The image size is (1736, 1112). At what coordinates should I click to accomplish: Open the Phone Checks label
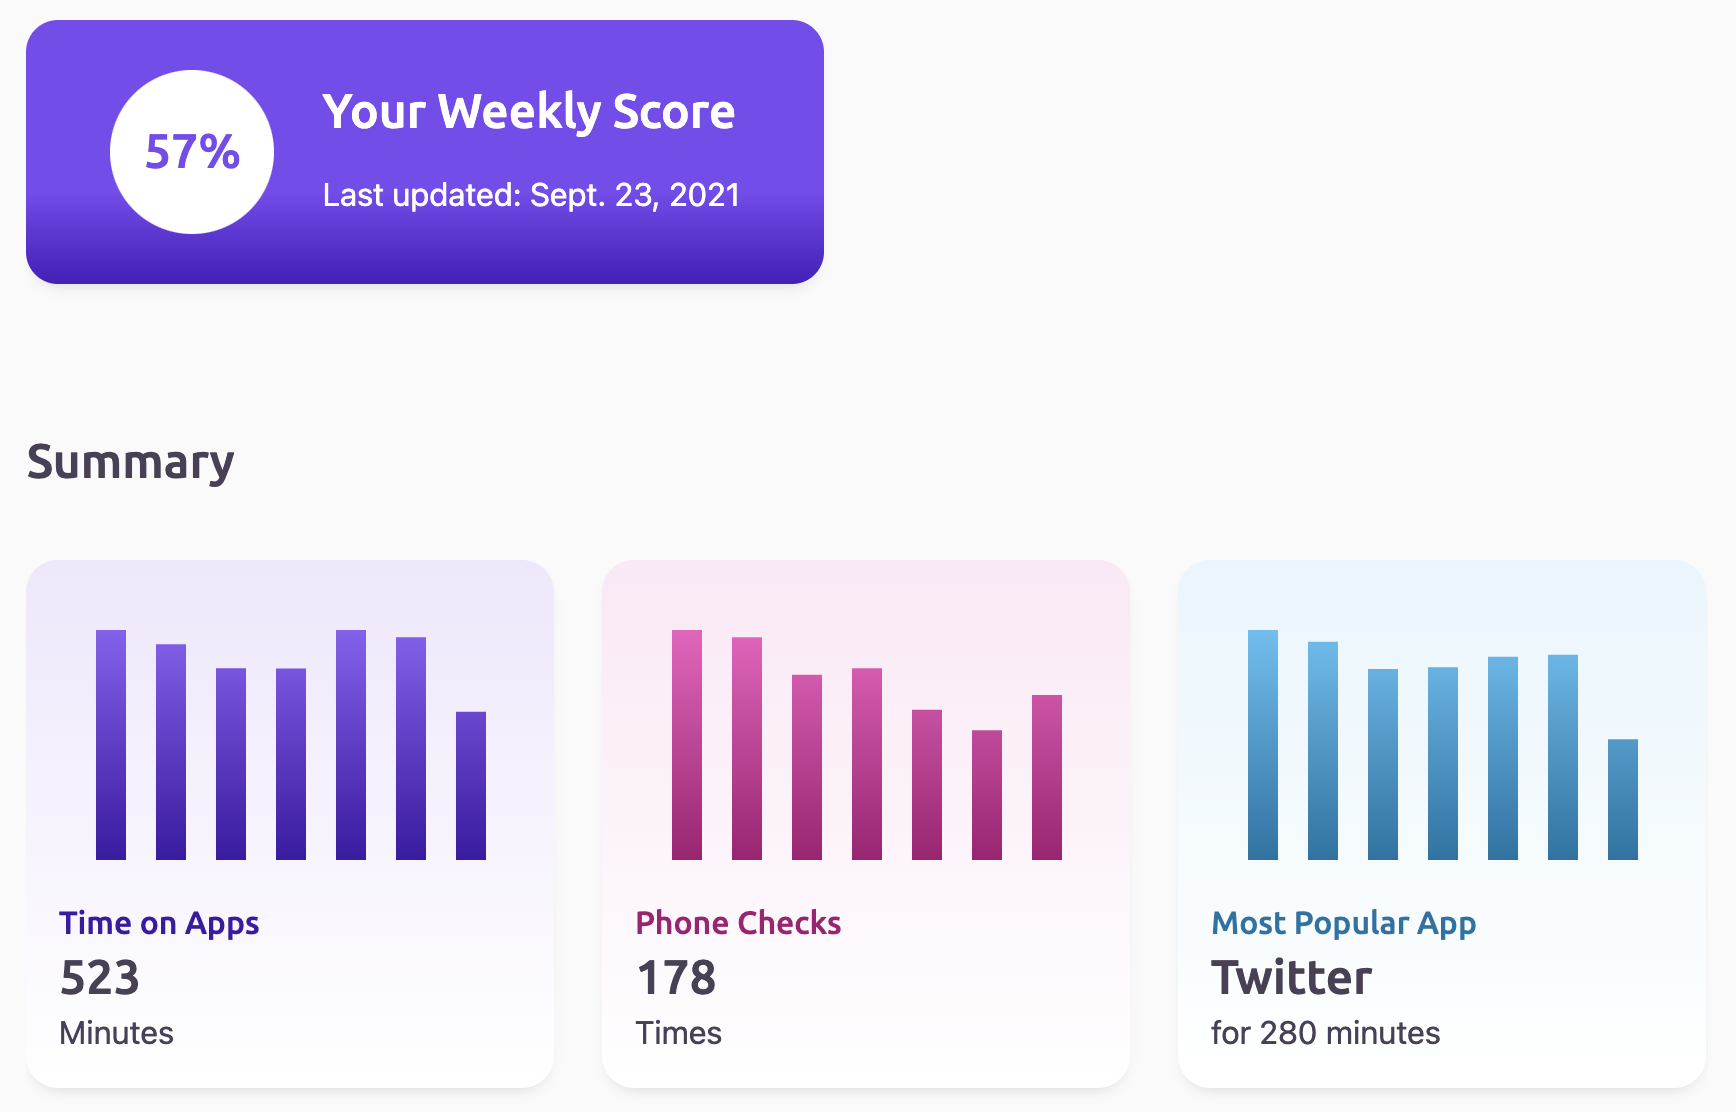(738, 922)
